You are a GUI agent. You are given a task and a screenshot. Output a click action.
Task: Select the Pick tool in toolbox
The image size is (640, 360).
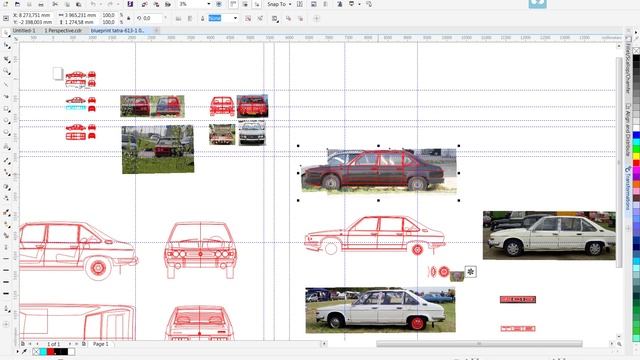click(x=7, y=33)
